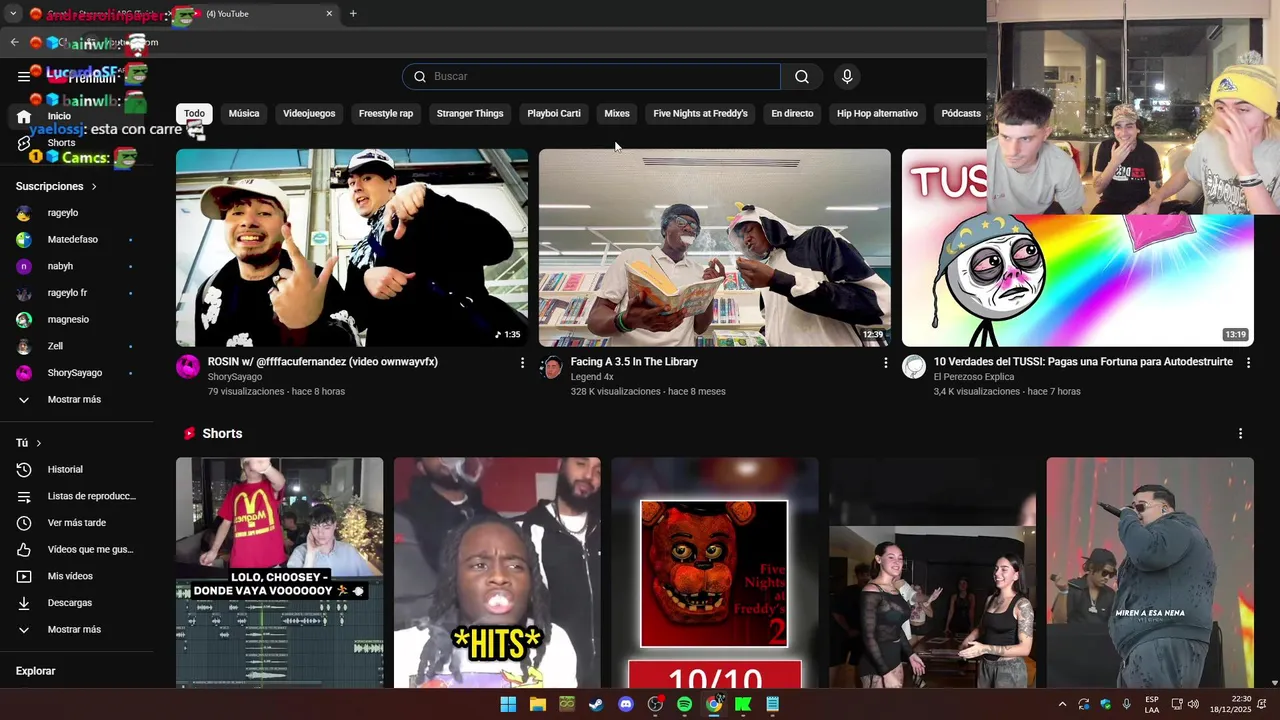Open File Explorer from the taskbar
The height and width of the screenshot is (720, 1280).
537,705
